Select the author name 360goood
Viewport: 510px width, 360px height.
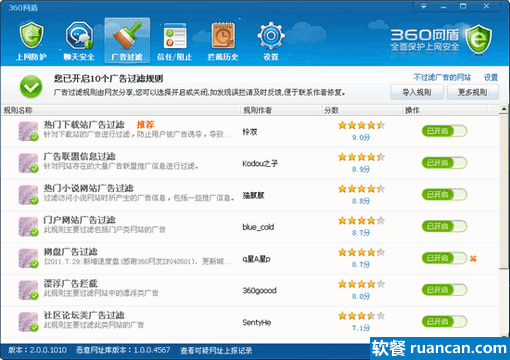coord(259,290)
